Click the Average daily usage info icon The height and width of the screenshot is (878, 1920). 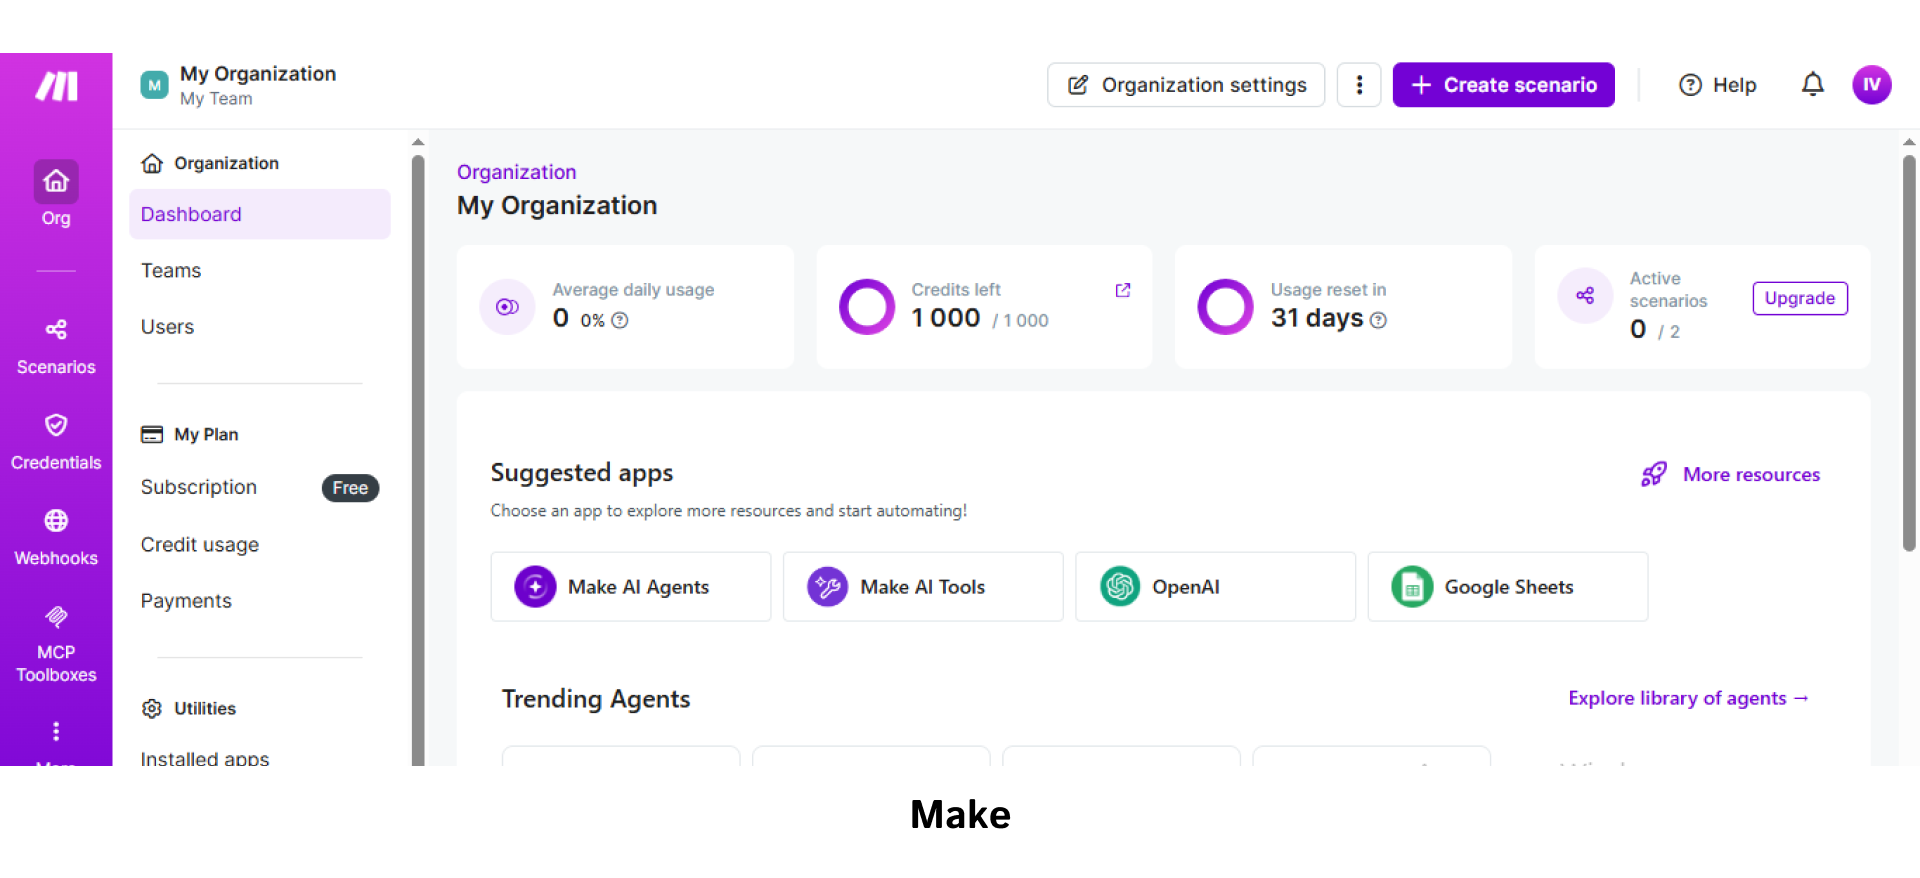tap(620, 320)
